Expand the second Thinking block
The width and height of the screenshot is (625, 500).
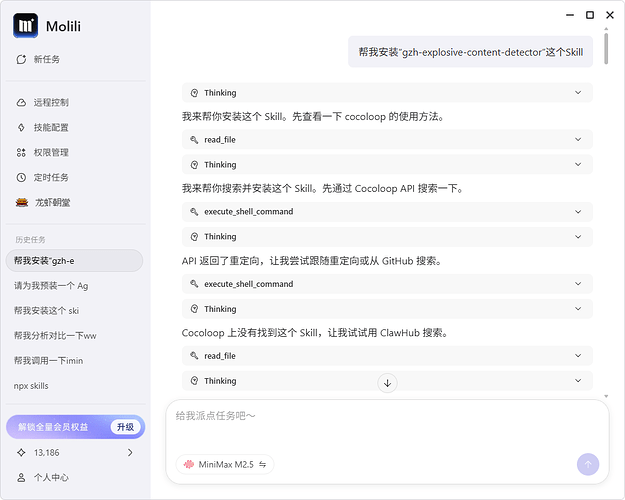(387, 165)
